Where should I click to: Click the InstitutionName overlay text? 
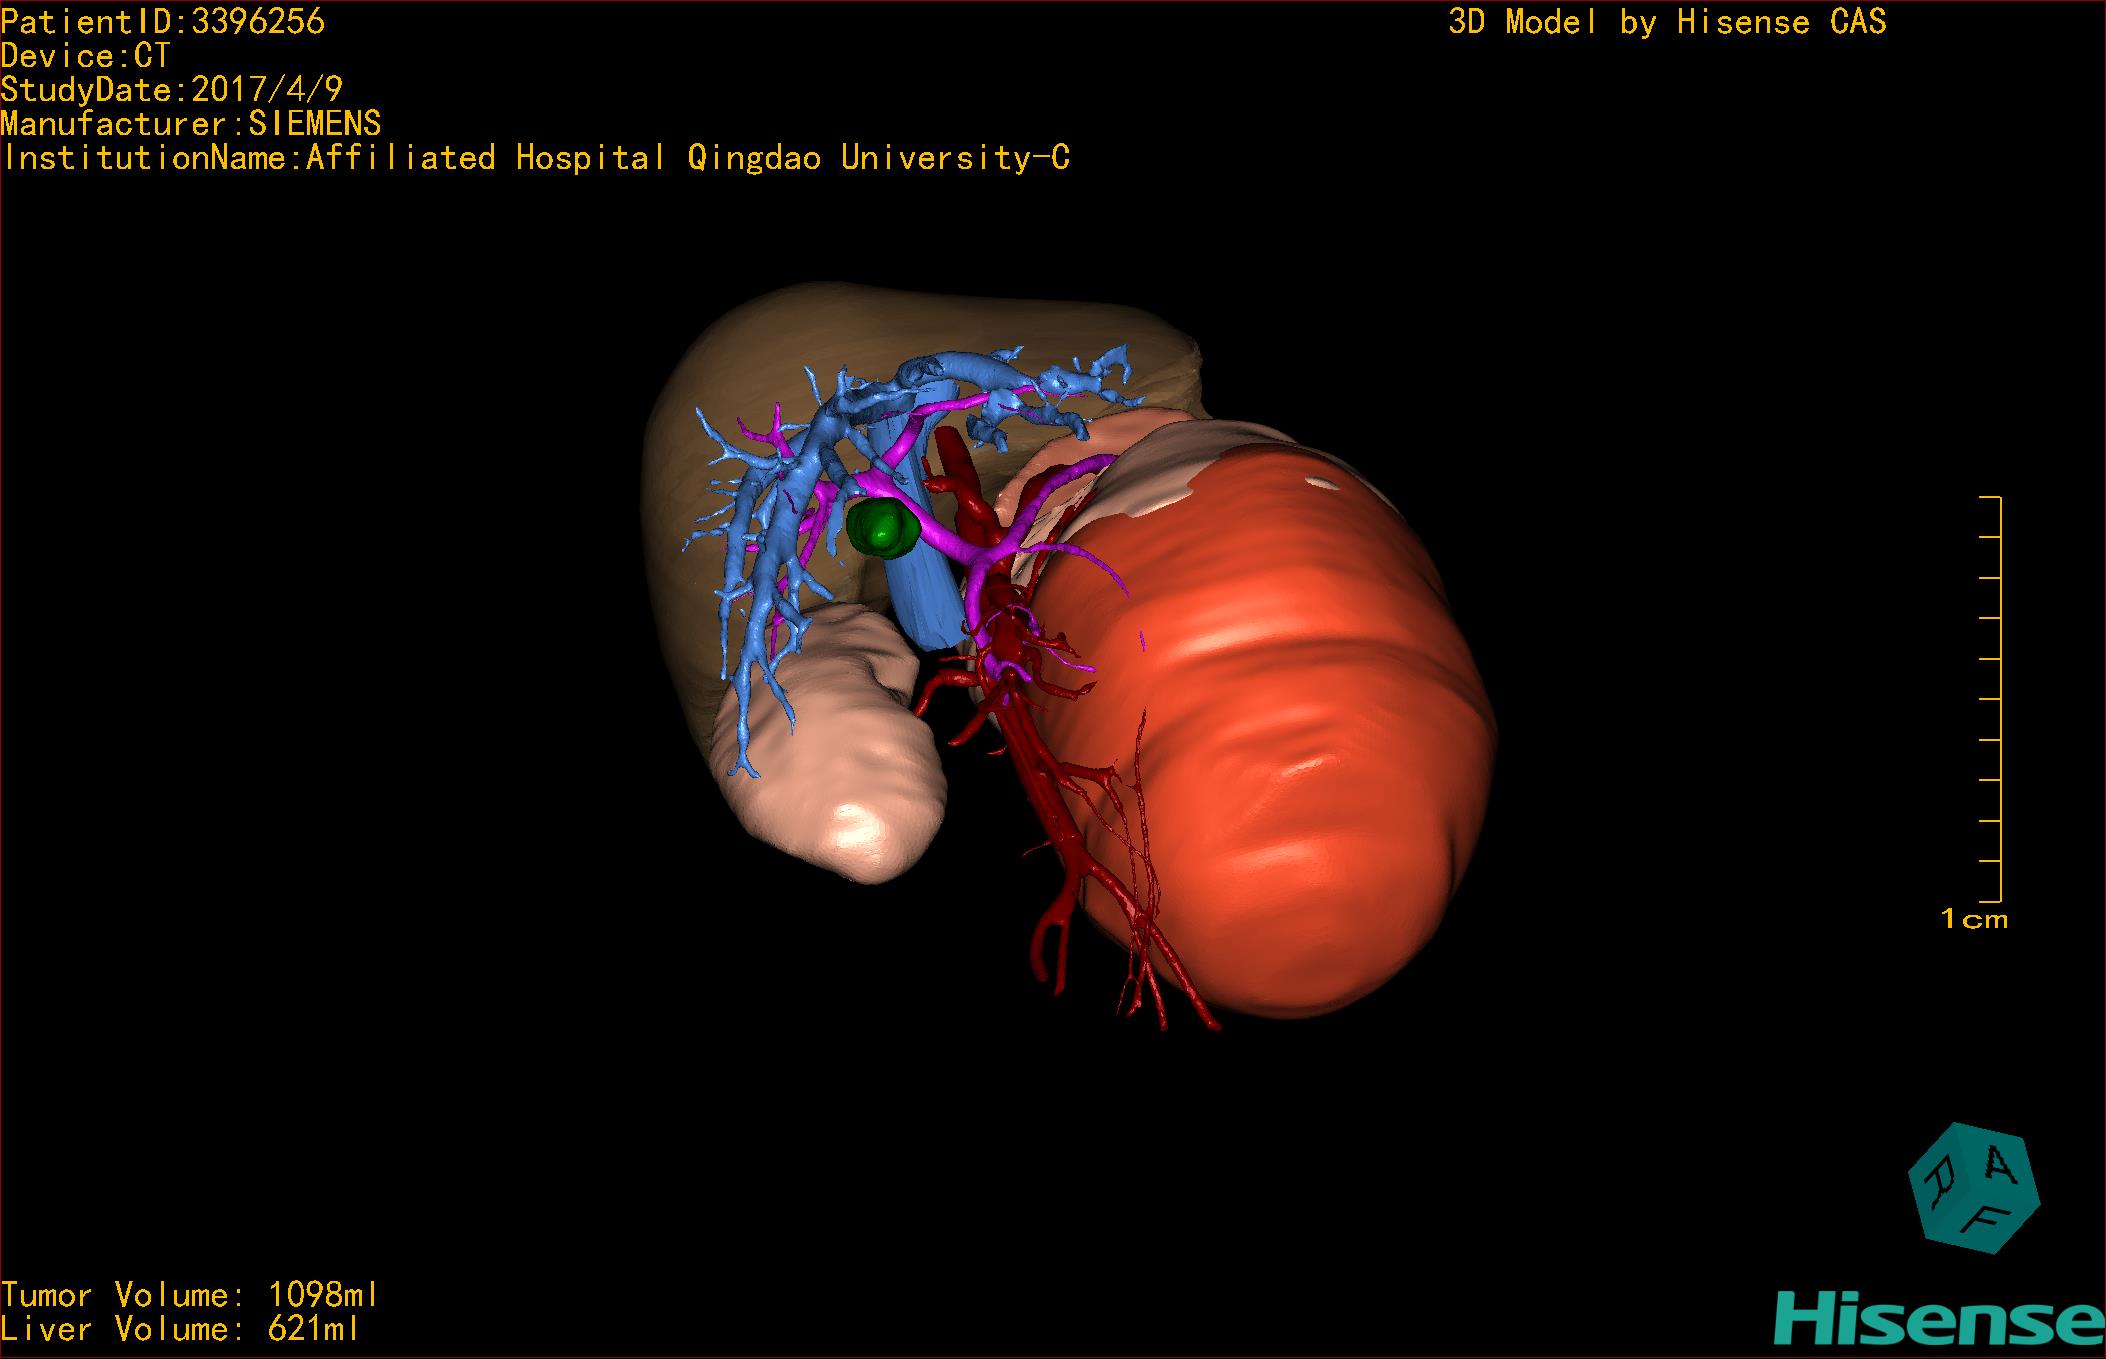pyautogui.click(x=535, y=157)
